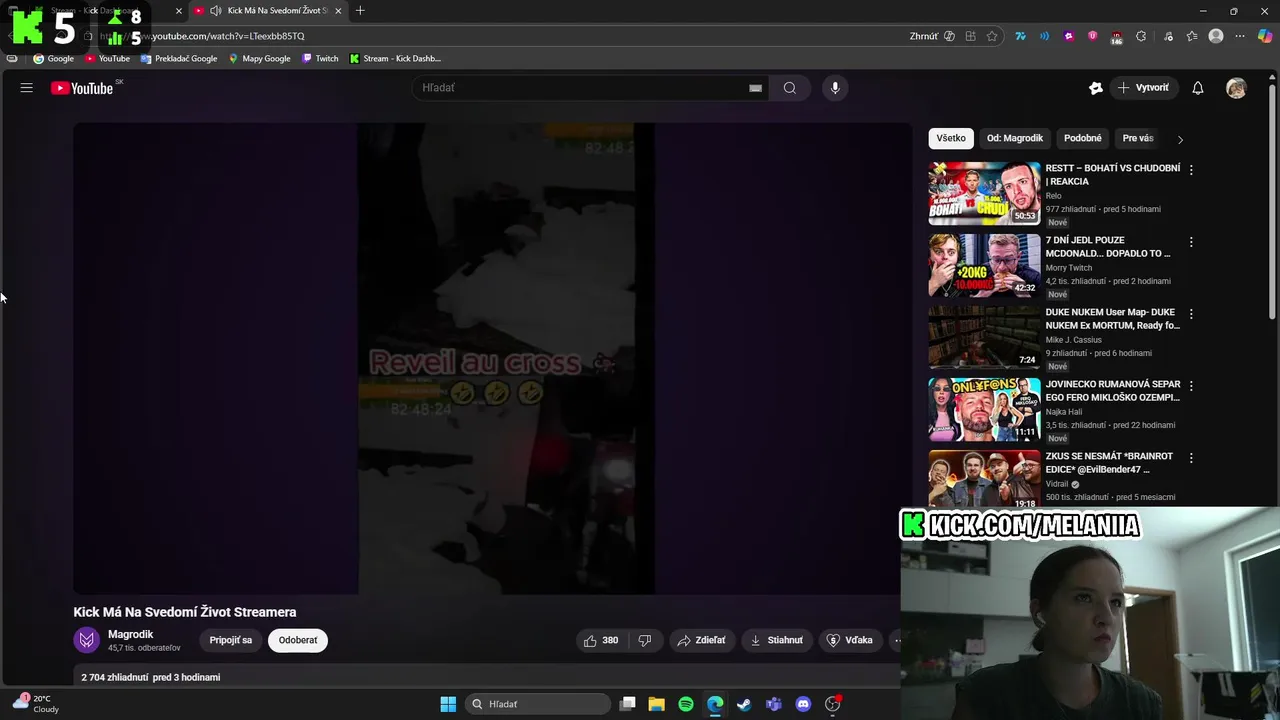Click the Stiahnuť download button
This screenshot has height=720, width=1280.
[776, 640]
